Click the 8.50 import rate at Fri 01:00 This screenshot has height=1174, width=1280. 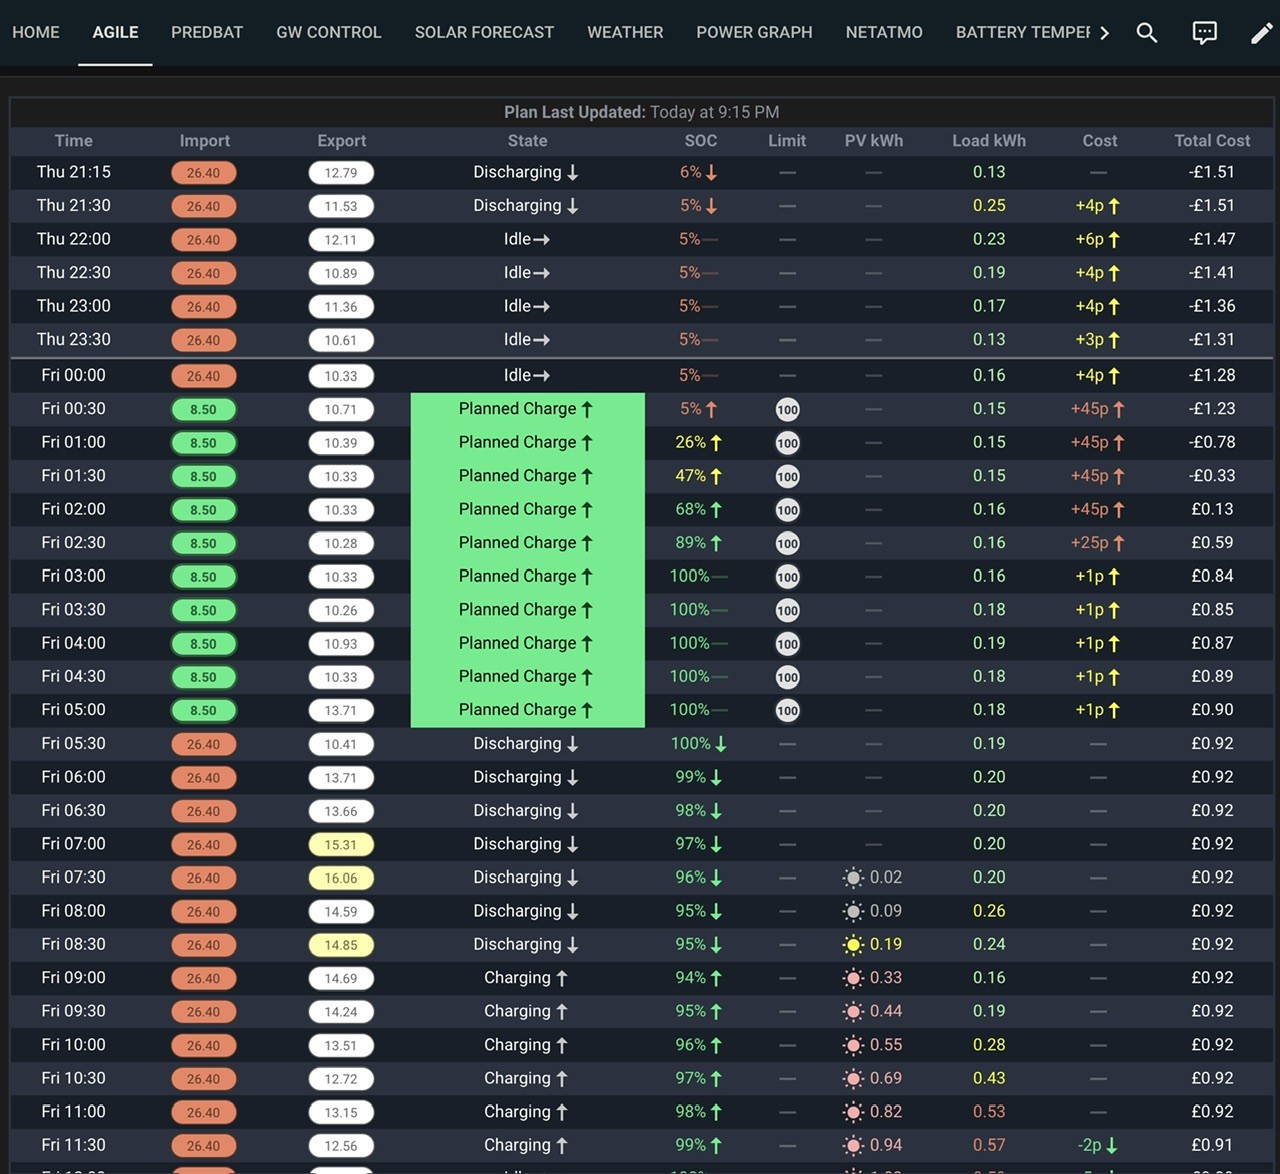[203, 443]
